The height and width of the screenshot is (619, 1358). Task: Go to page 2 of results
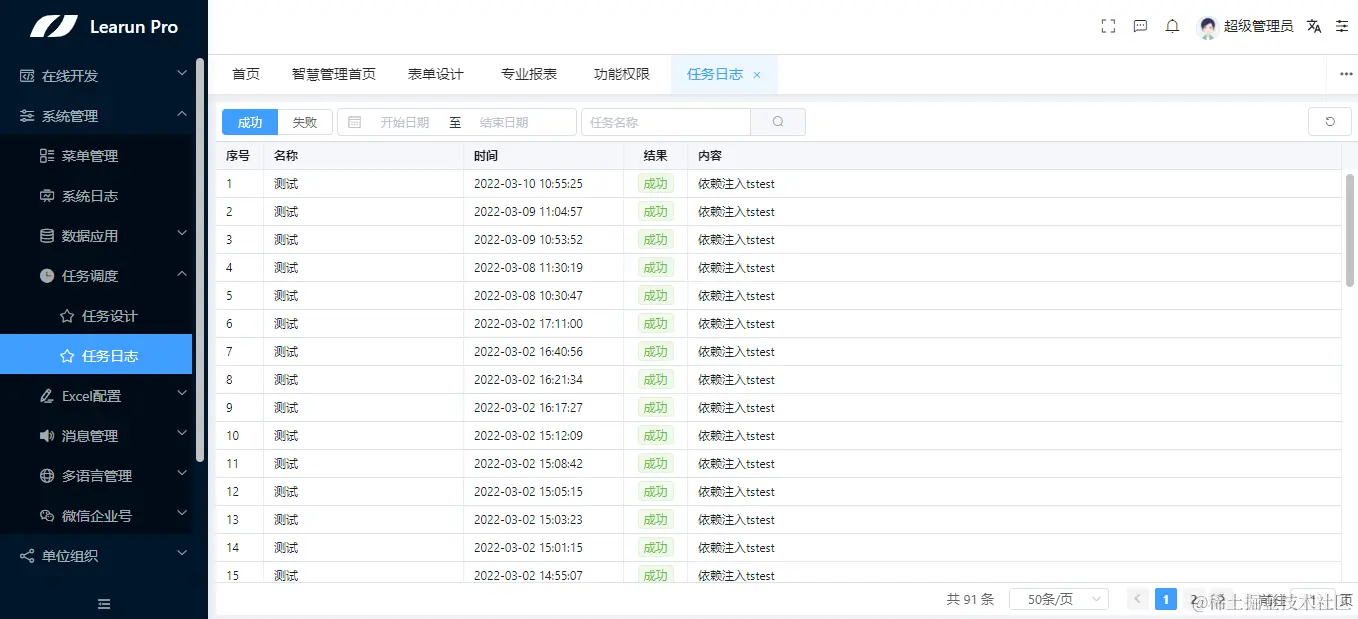[1196, 598]
